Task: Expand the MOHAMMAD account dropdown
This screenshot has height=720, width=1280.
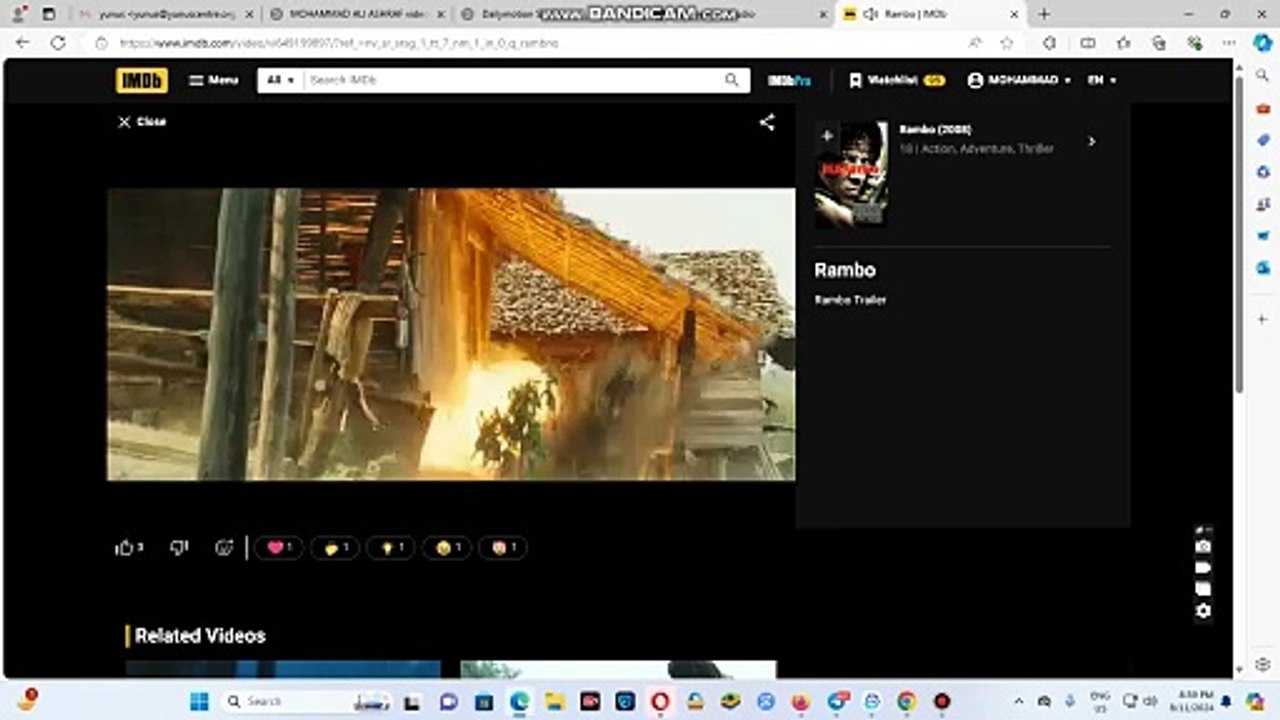Action: tap(1019, 80)
